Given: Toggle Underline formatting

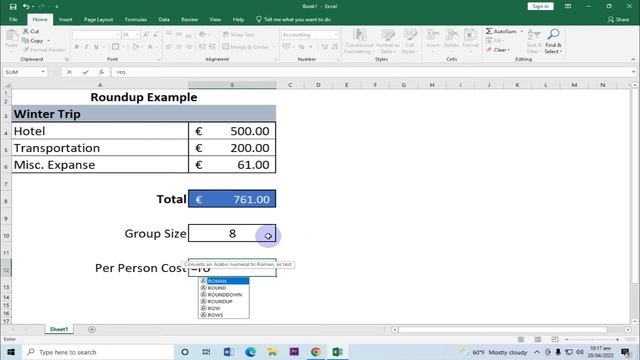Looking at the screenshot, I should pos(96,47).
